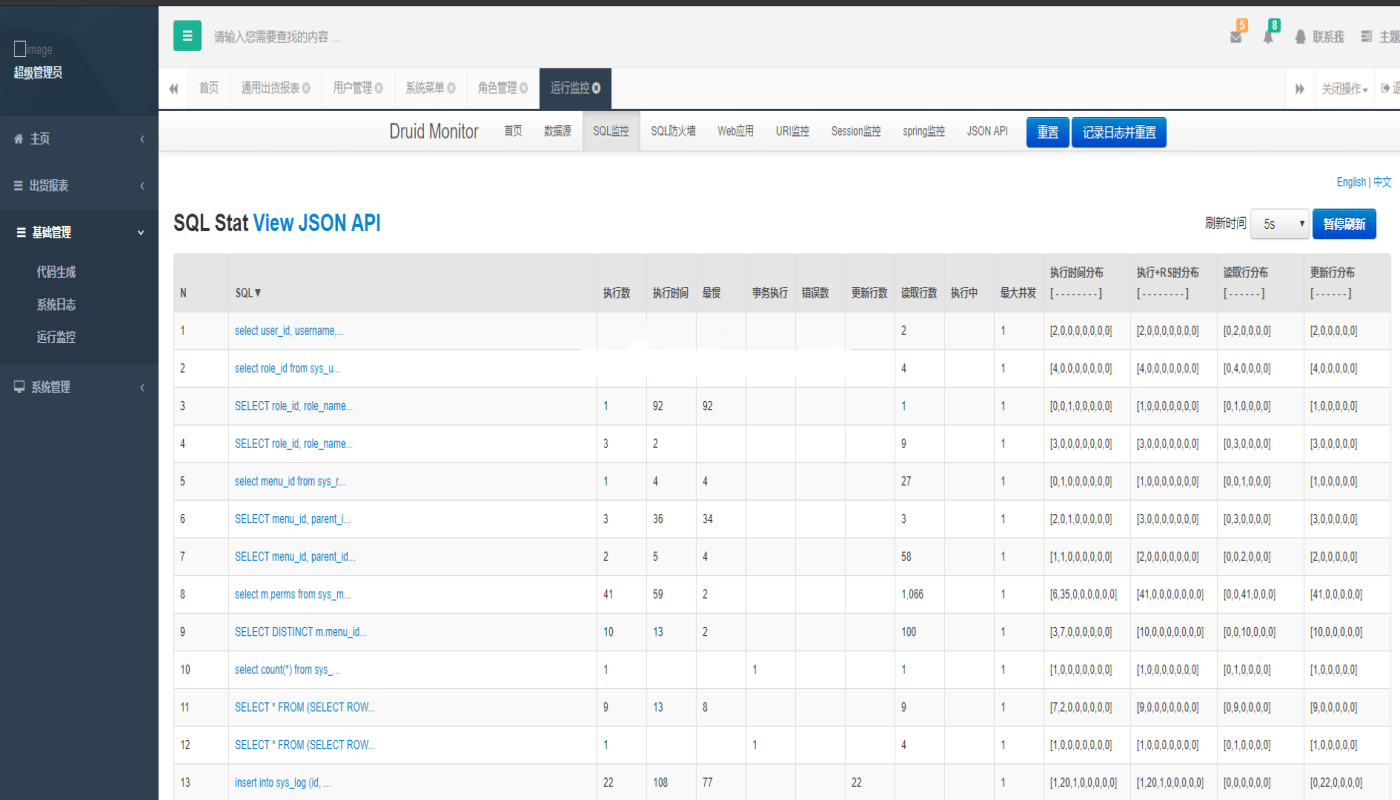
Task: Sort by the 最大并发 column header
Action: tap(1018, 293)
